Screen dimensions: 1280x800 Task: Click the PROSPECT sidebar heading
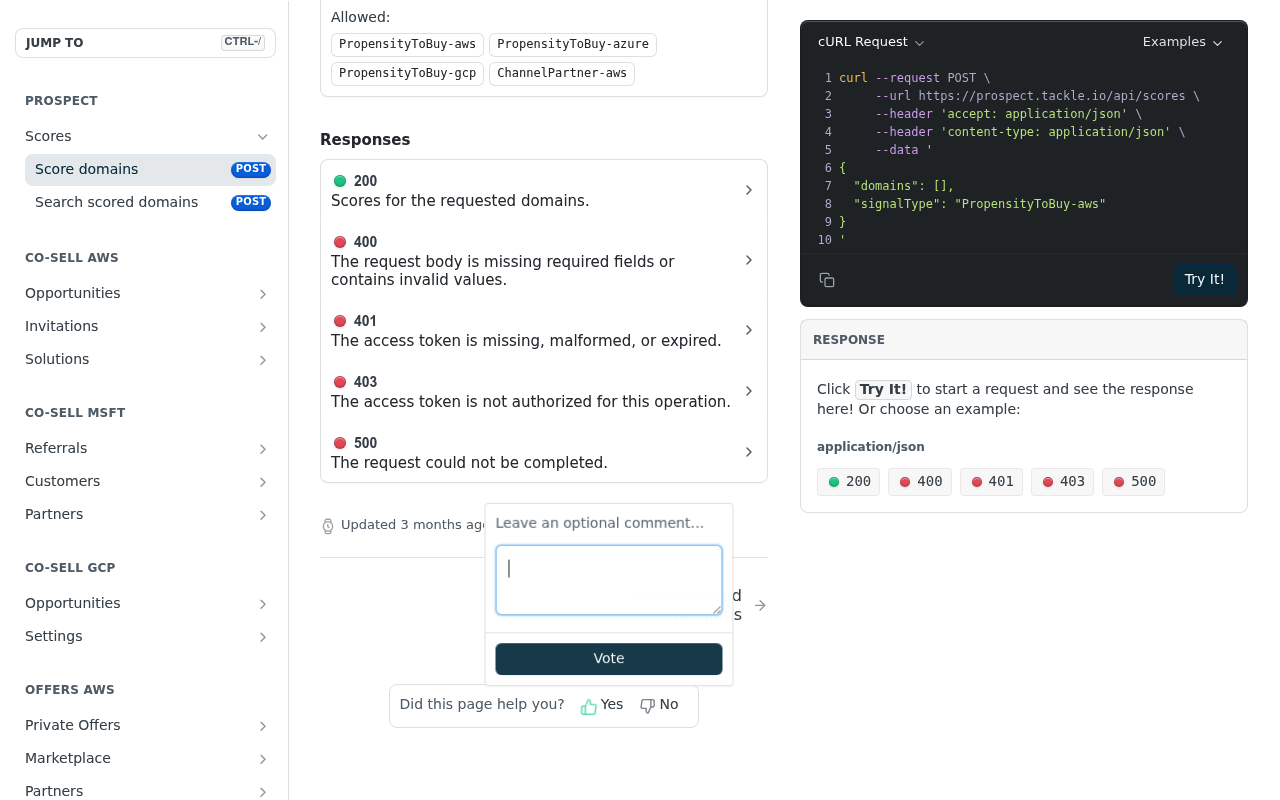tap(61, 101)
